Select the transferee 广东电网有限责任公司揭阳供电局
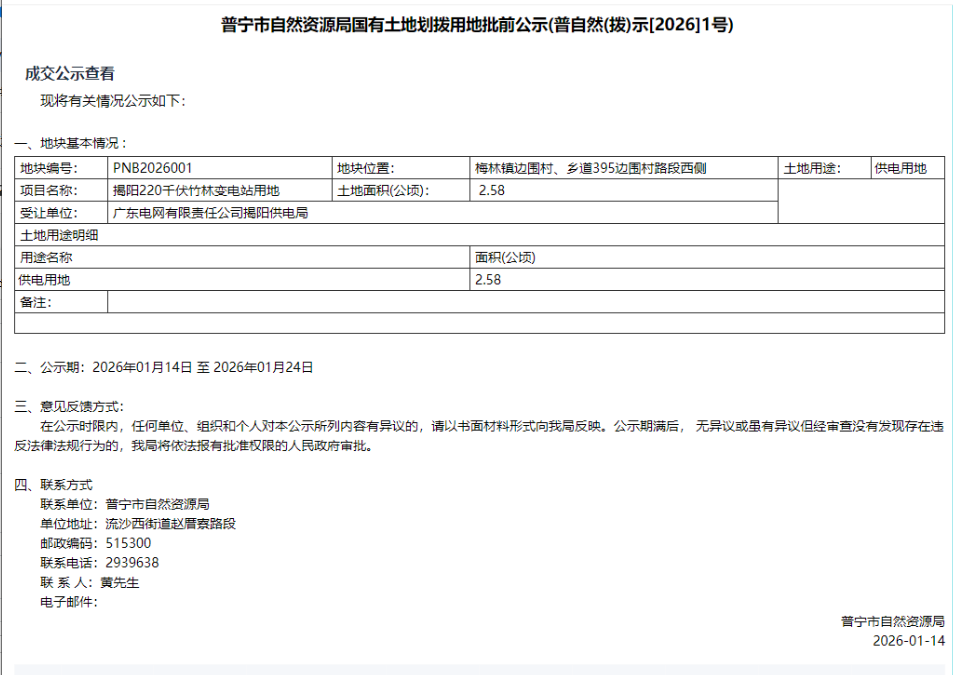The width and height of the screenshot is (953, 675). (210, 213)
